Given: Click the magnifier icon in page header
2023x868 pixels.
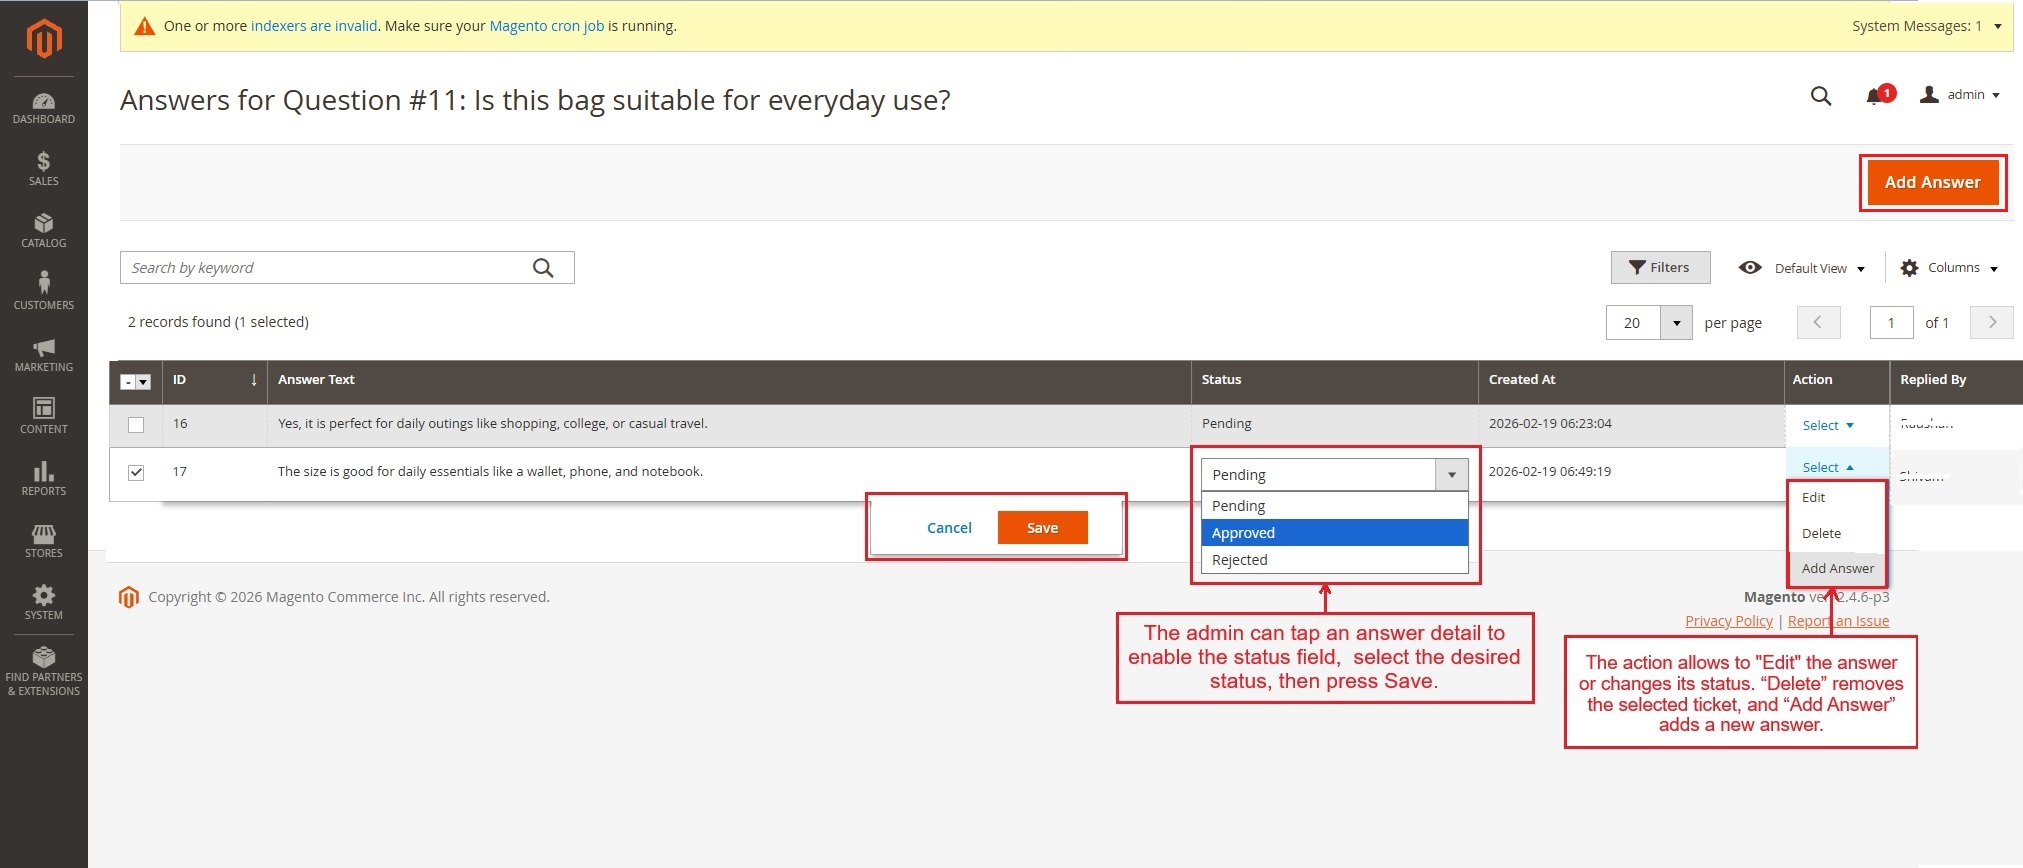Looking at the screenshot, I should [x=1821, y=96].
